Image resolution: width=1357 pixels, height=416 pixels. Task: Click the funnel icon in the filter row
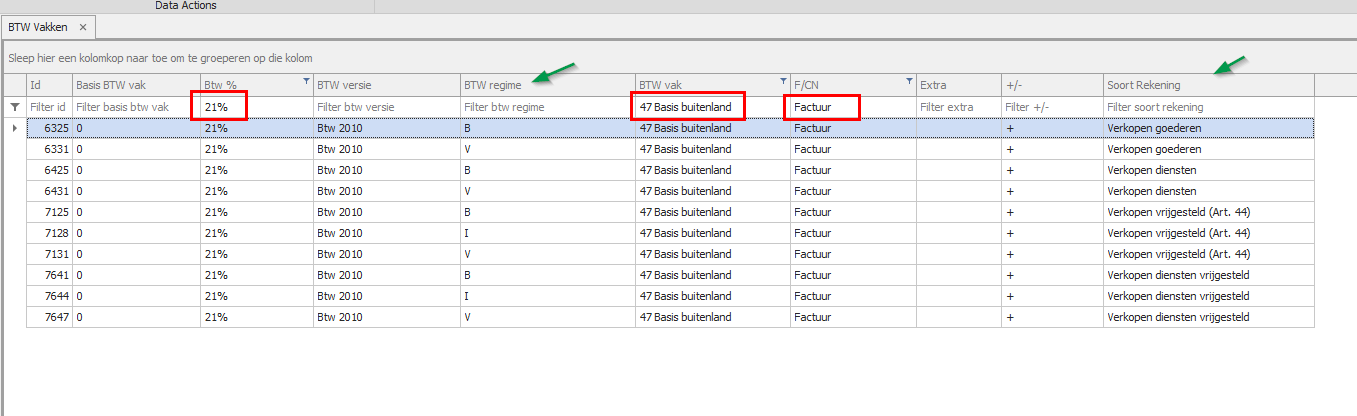point(15,107)
